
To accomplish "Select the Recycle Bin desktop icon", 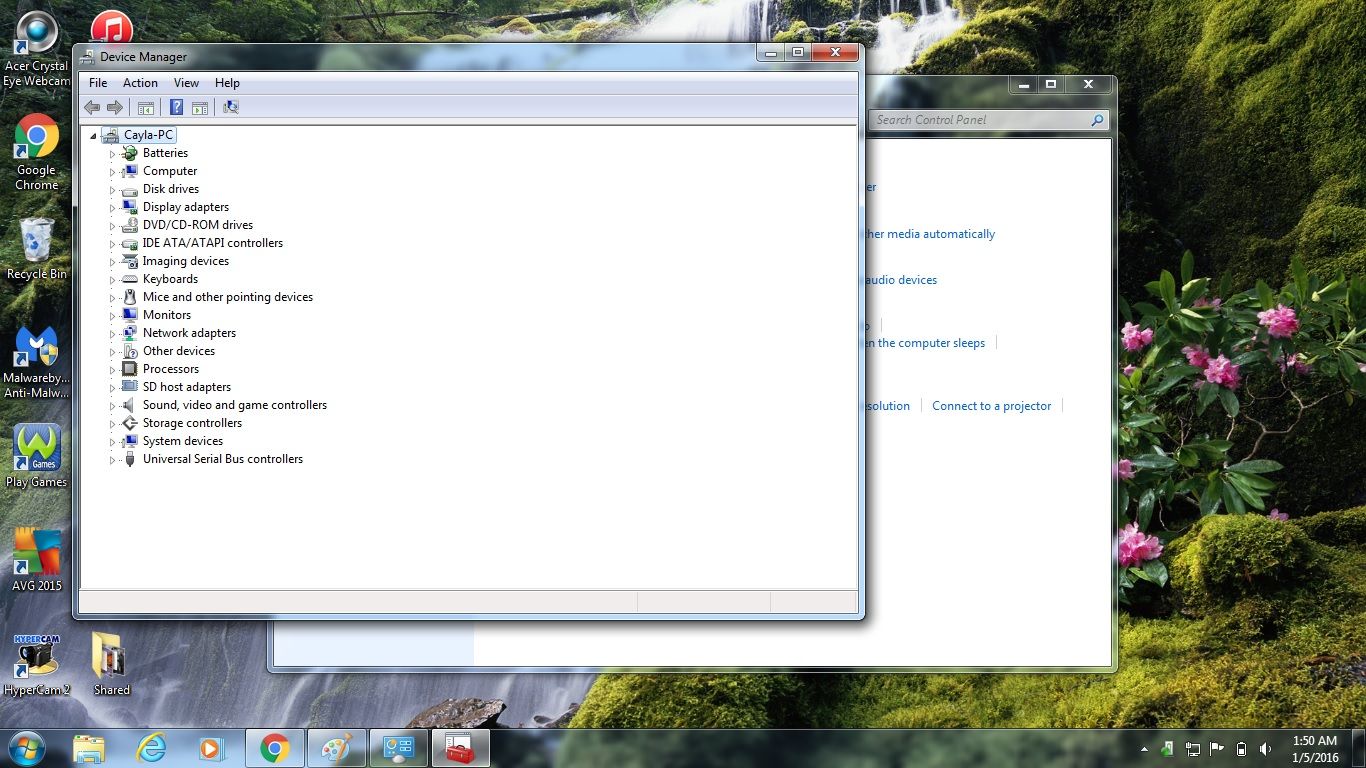I will click(x=36, y=248).
